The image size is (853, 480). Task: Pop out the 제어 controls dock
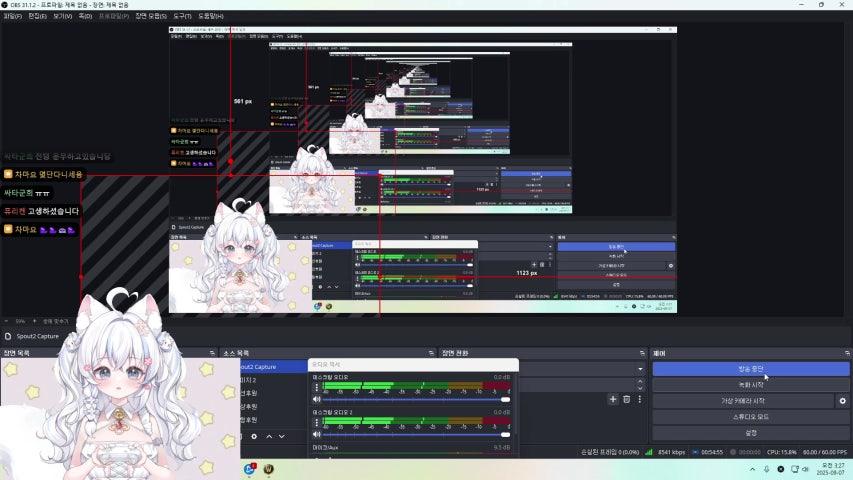point(847,353)
